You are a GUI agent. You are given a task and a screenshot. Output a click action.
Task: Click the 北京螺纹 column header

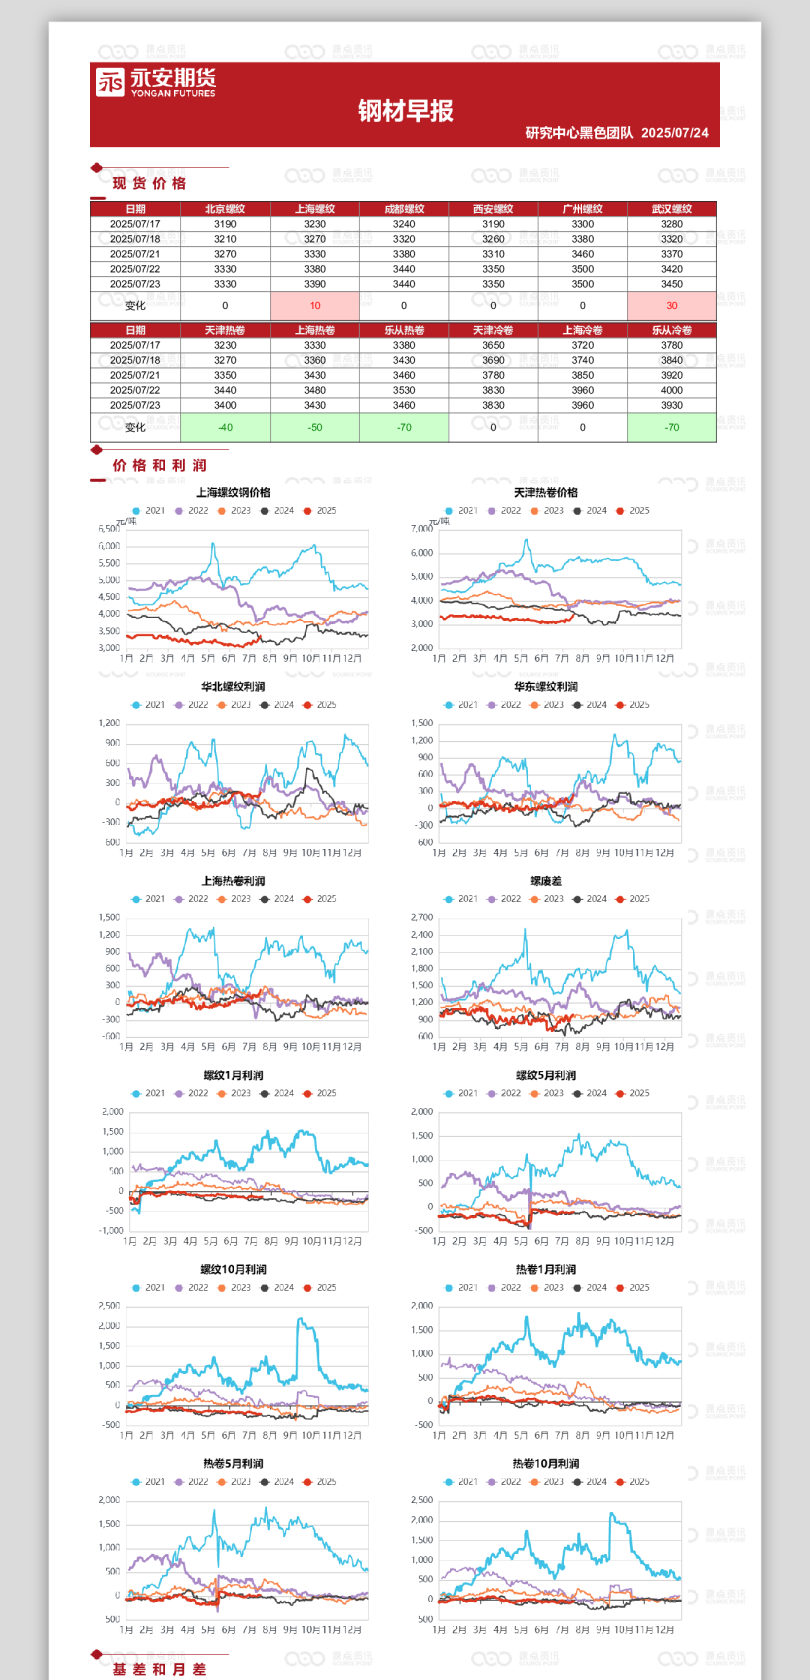(225, 209)
